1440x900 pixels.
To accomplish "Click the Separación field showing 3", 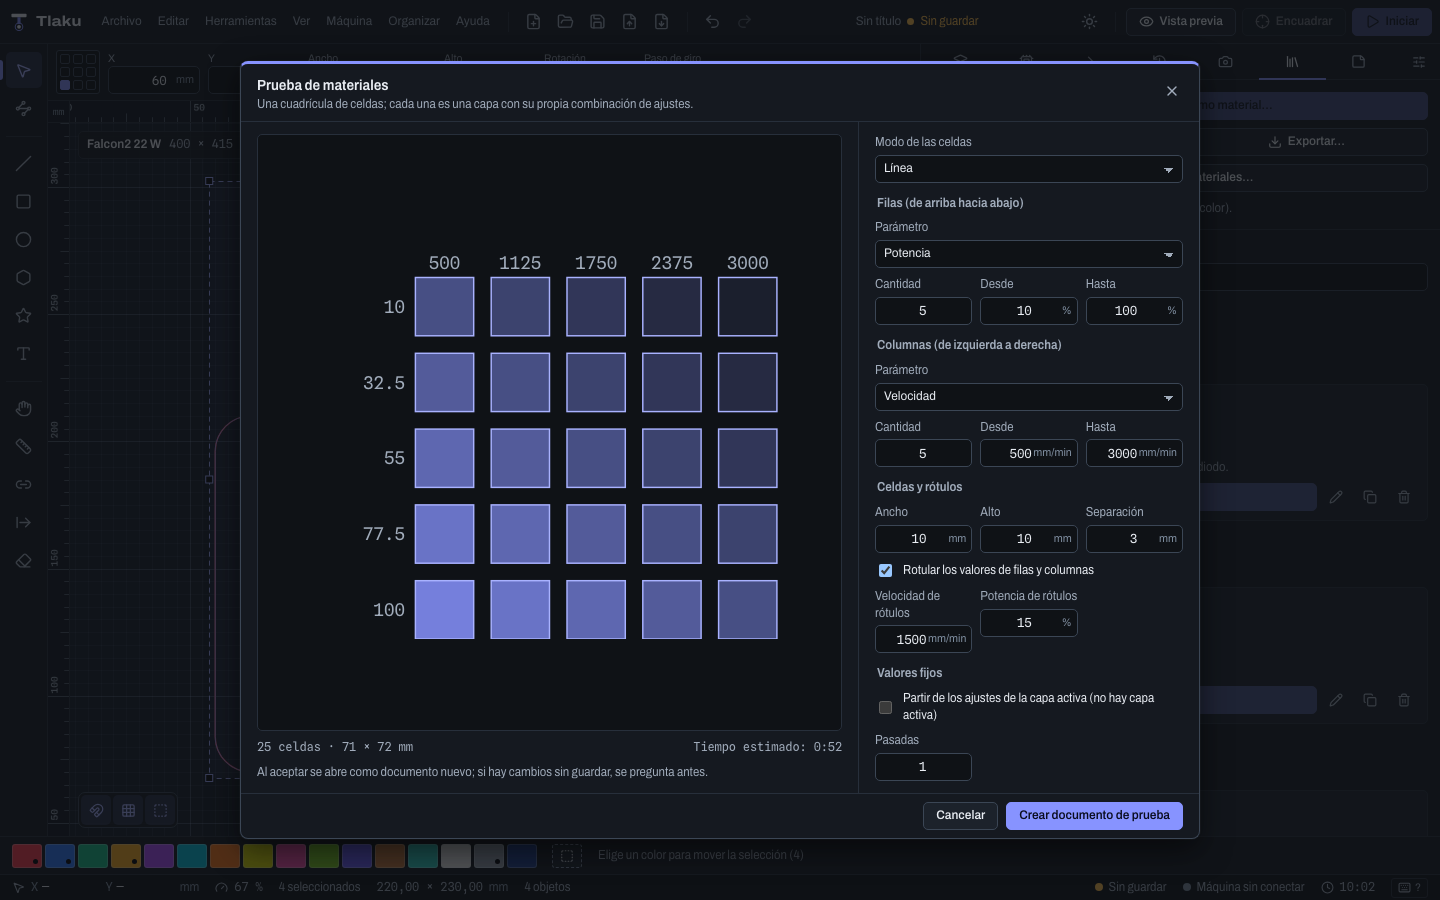I will pos(1134,539).
